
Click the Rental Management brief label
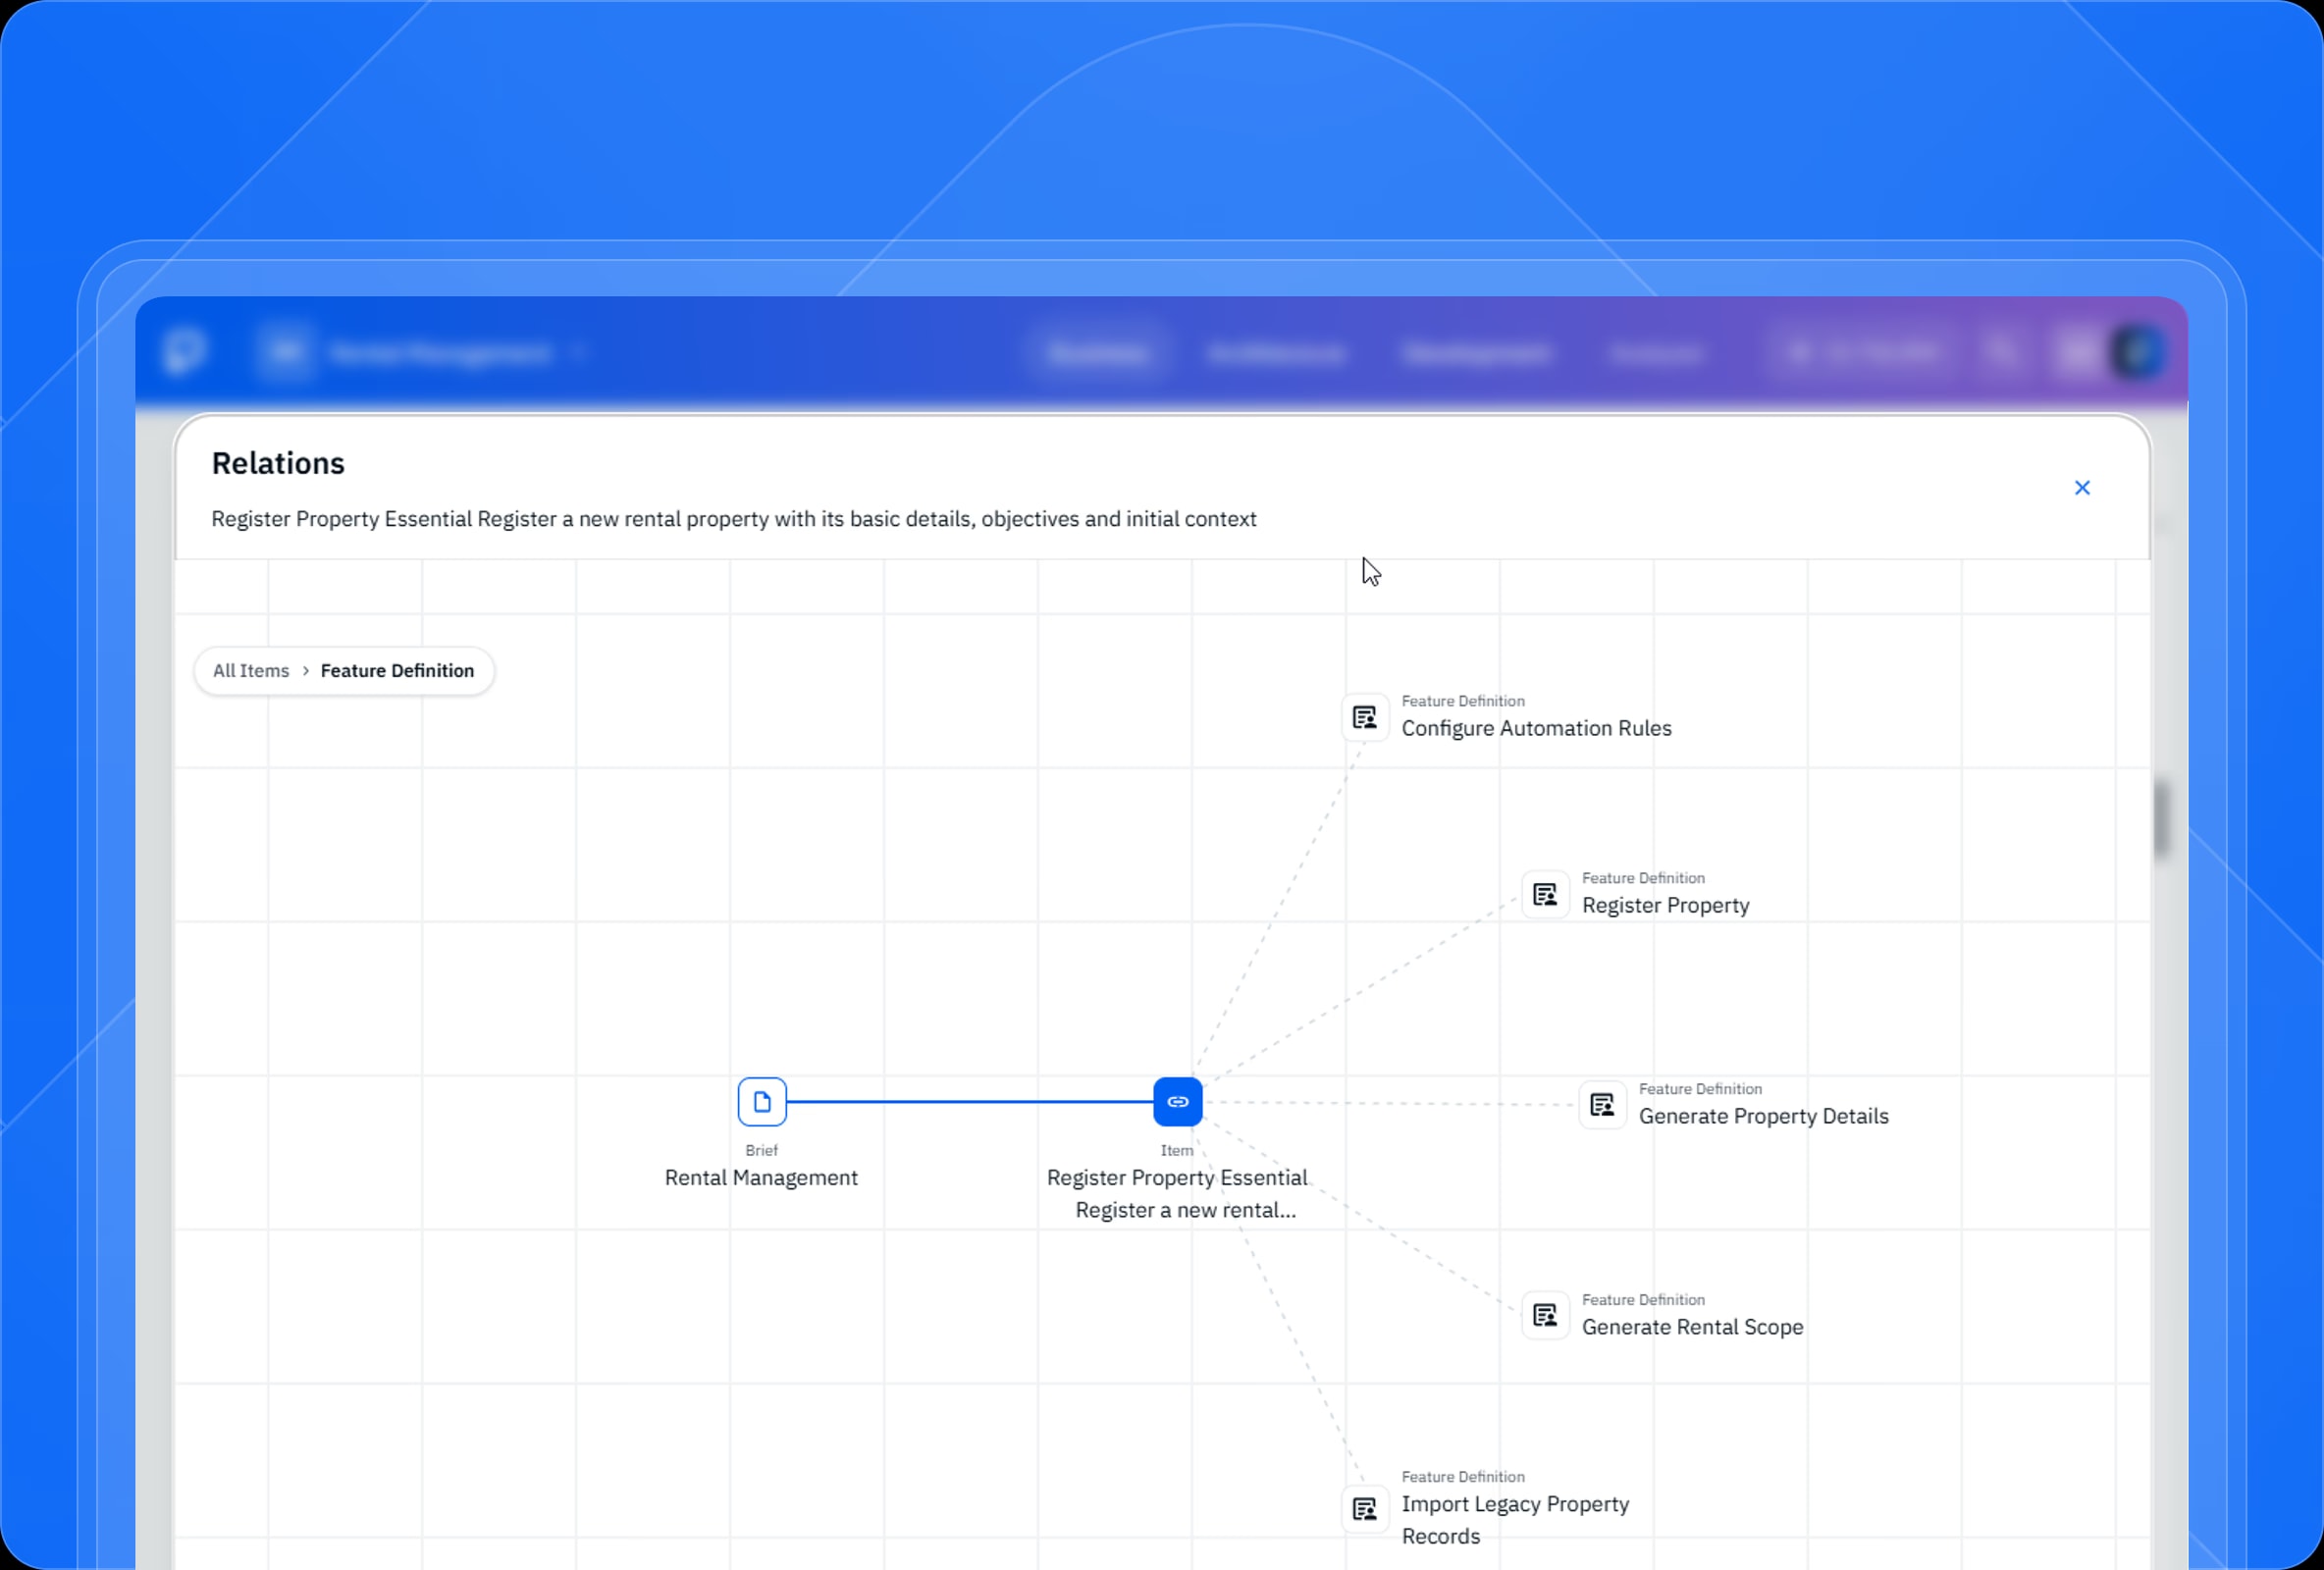pos(761,1178)
